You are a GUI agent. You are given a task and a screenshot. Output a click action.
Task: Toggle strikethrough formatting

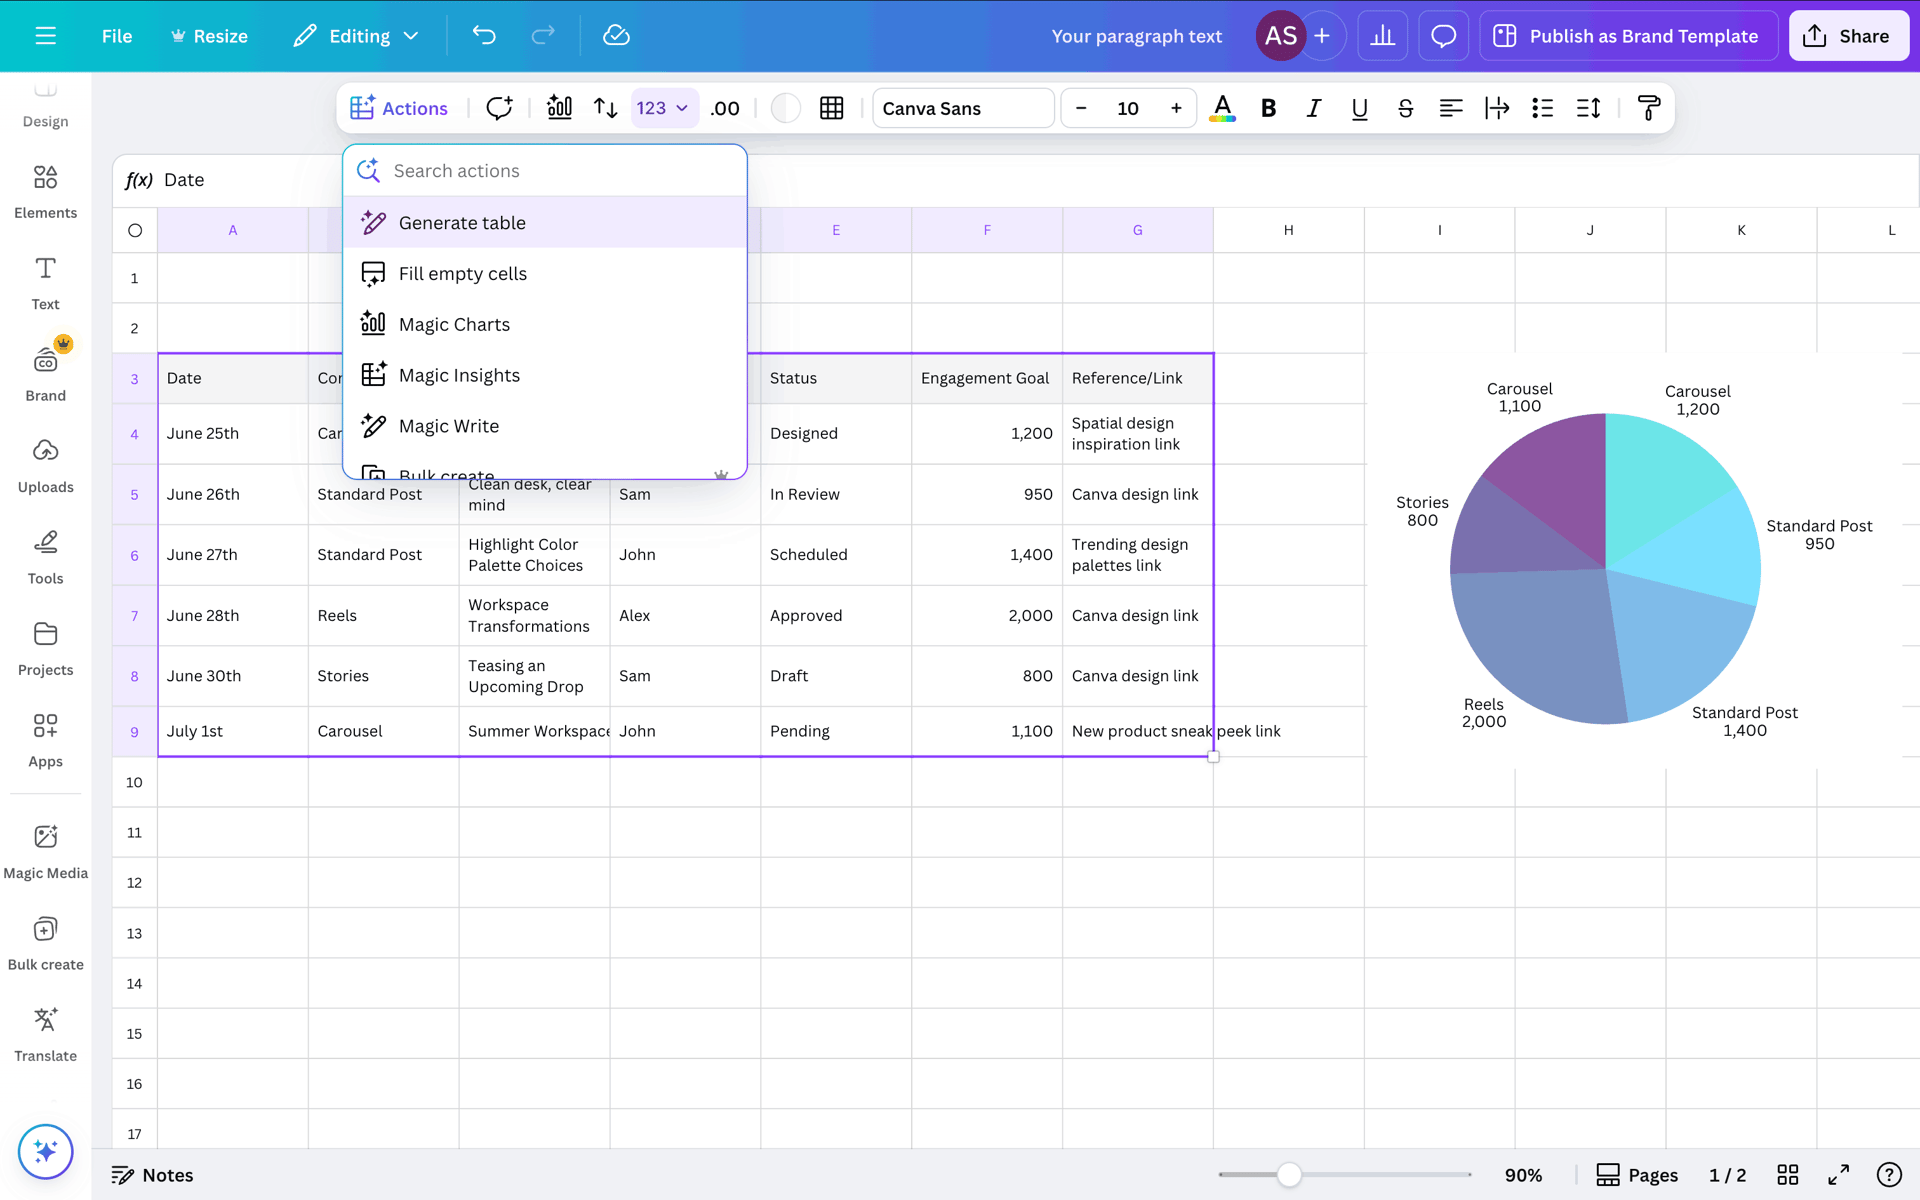coord(1405,108)
